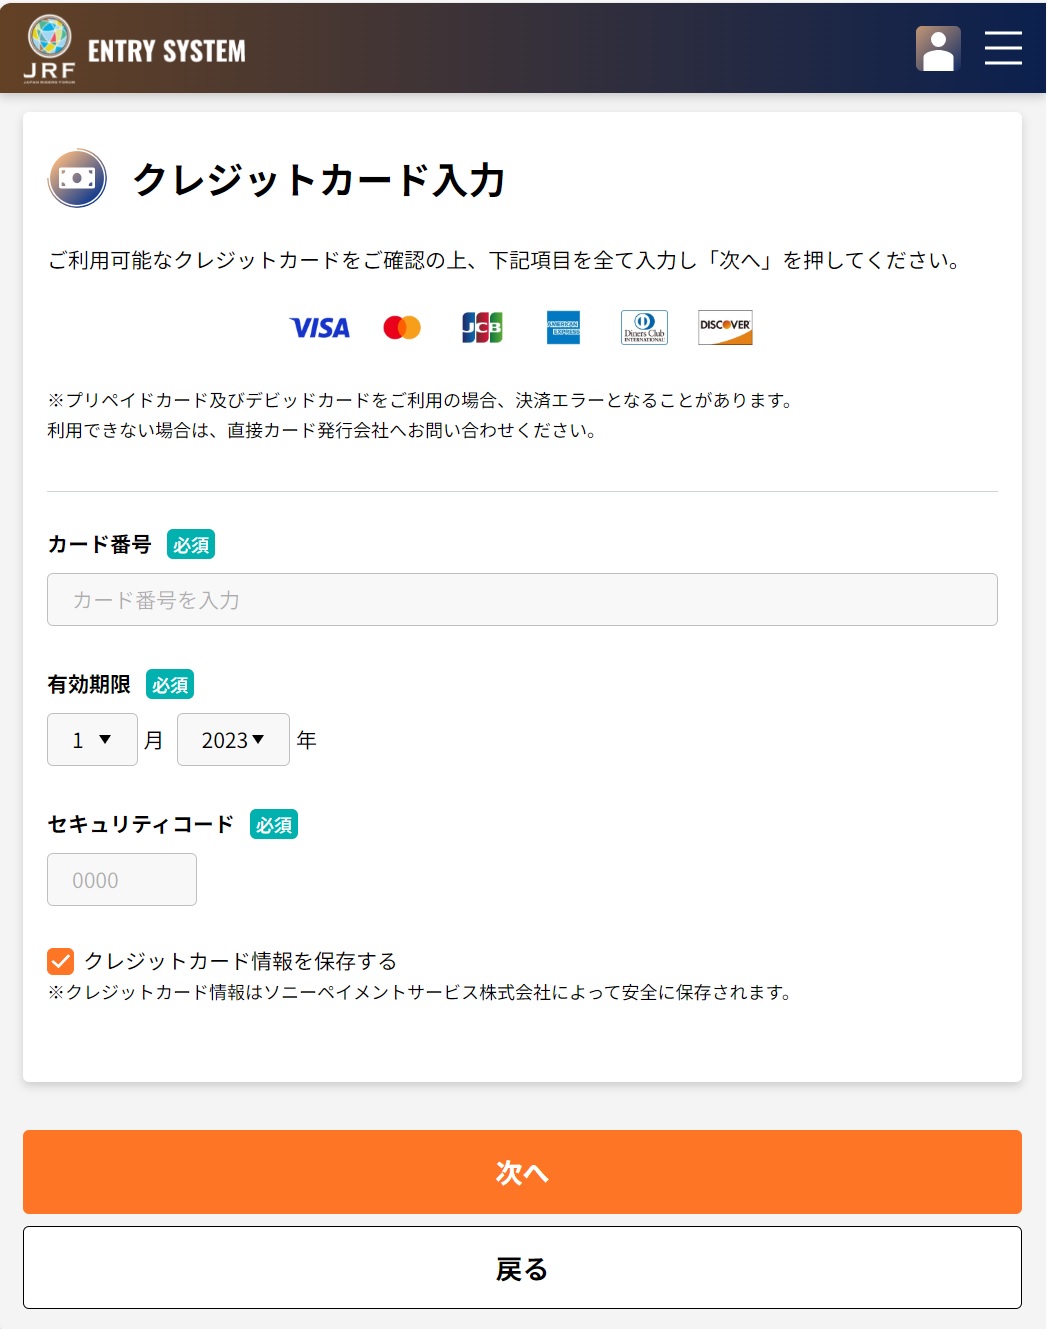1047x1329 pixels.
Task: Click the credit card heading icon
Action: [77, 178]
